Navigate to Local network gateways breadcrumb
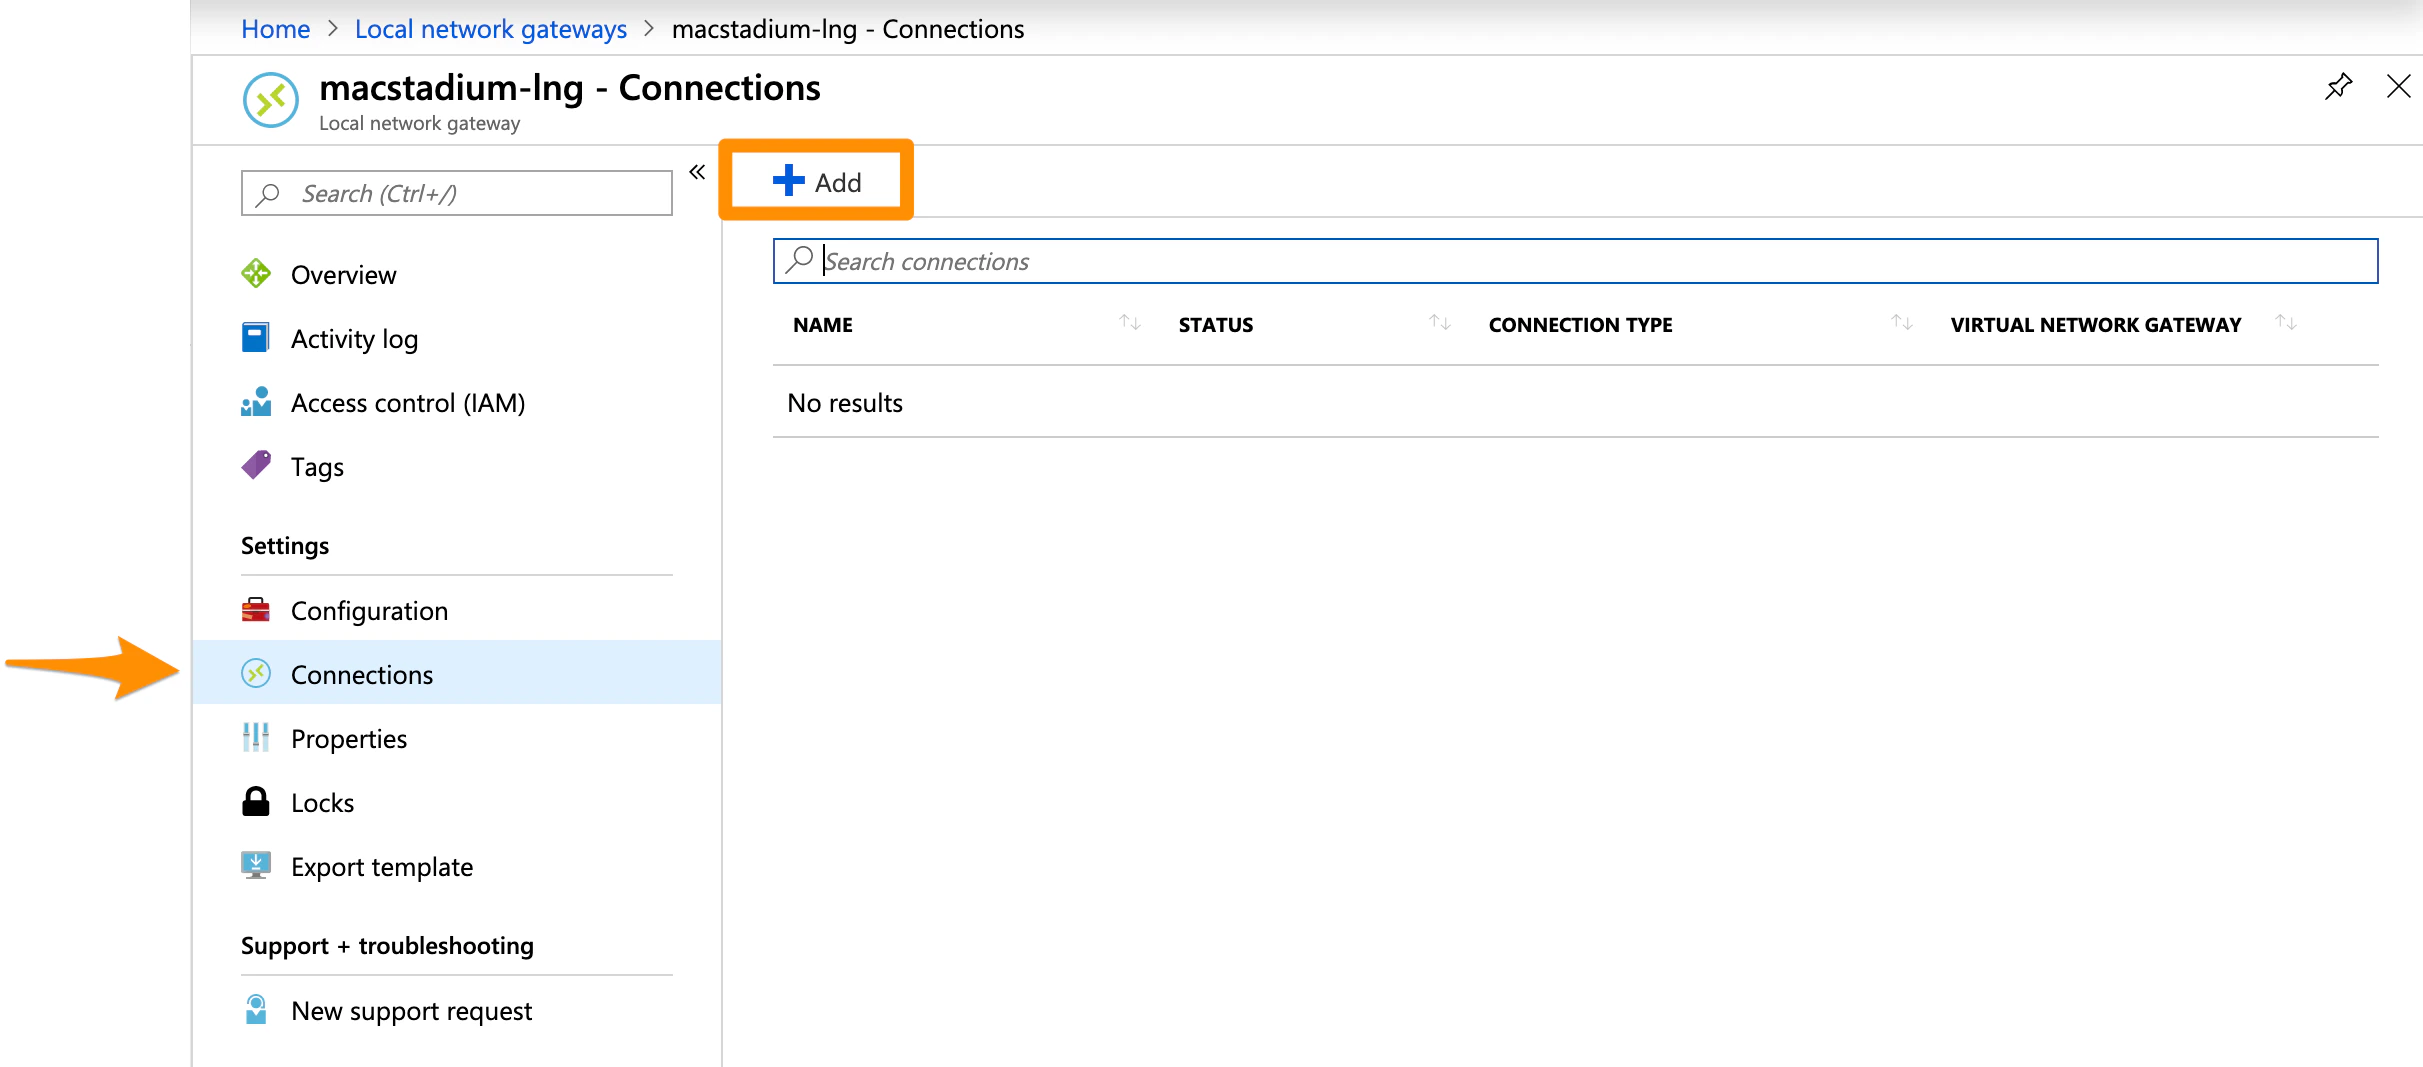 tap(489, 29)
